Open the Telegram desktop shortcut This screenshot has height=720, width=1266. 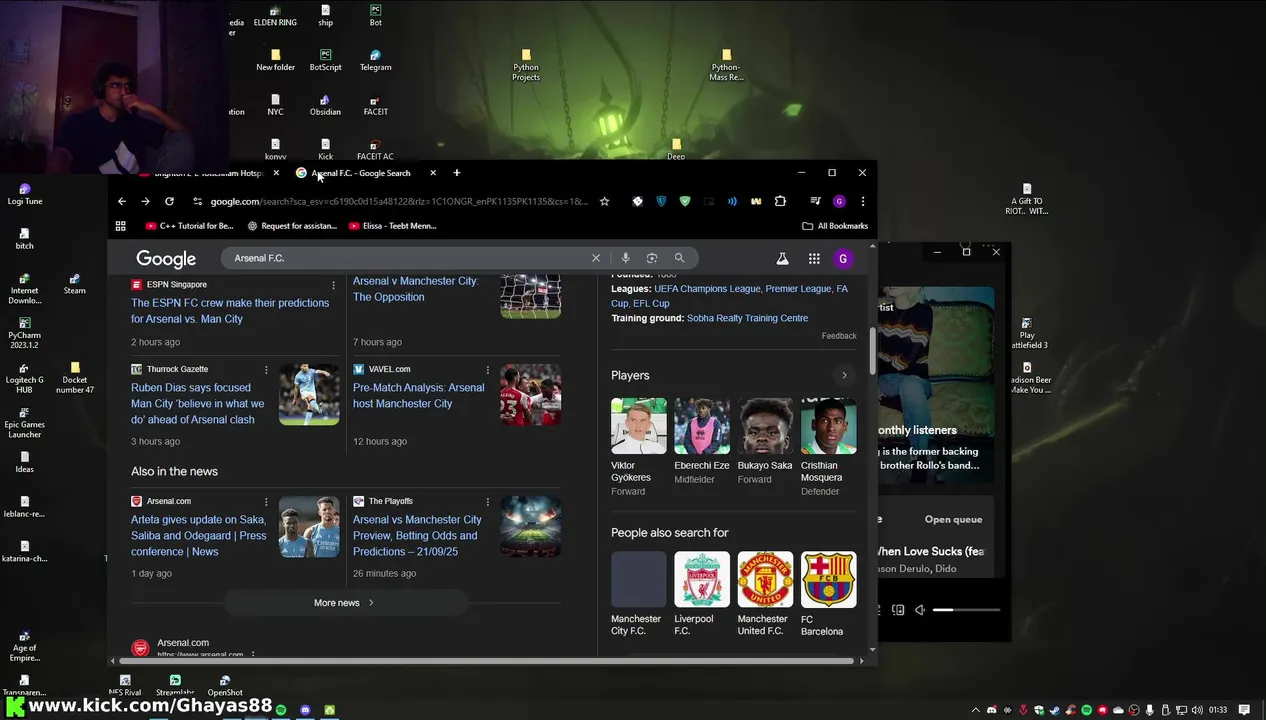pyautogui.click(x=375, y=60)
